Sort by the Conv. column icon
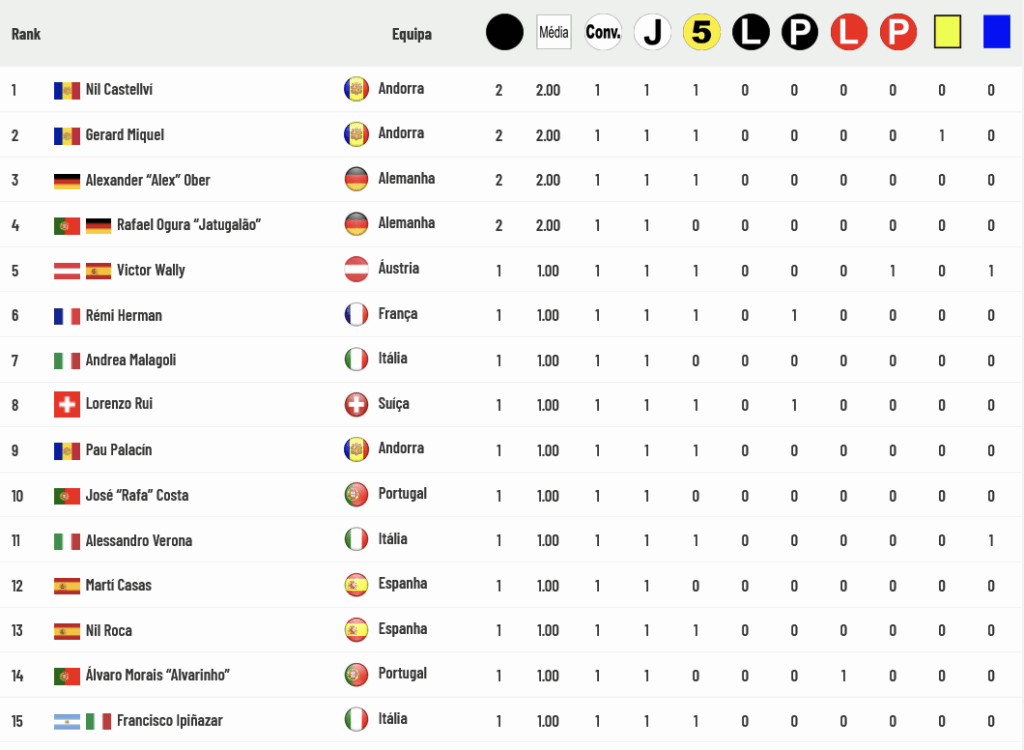1024x750 pixels. (x=603, y=32)
